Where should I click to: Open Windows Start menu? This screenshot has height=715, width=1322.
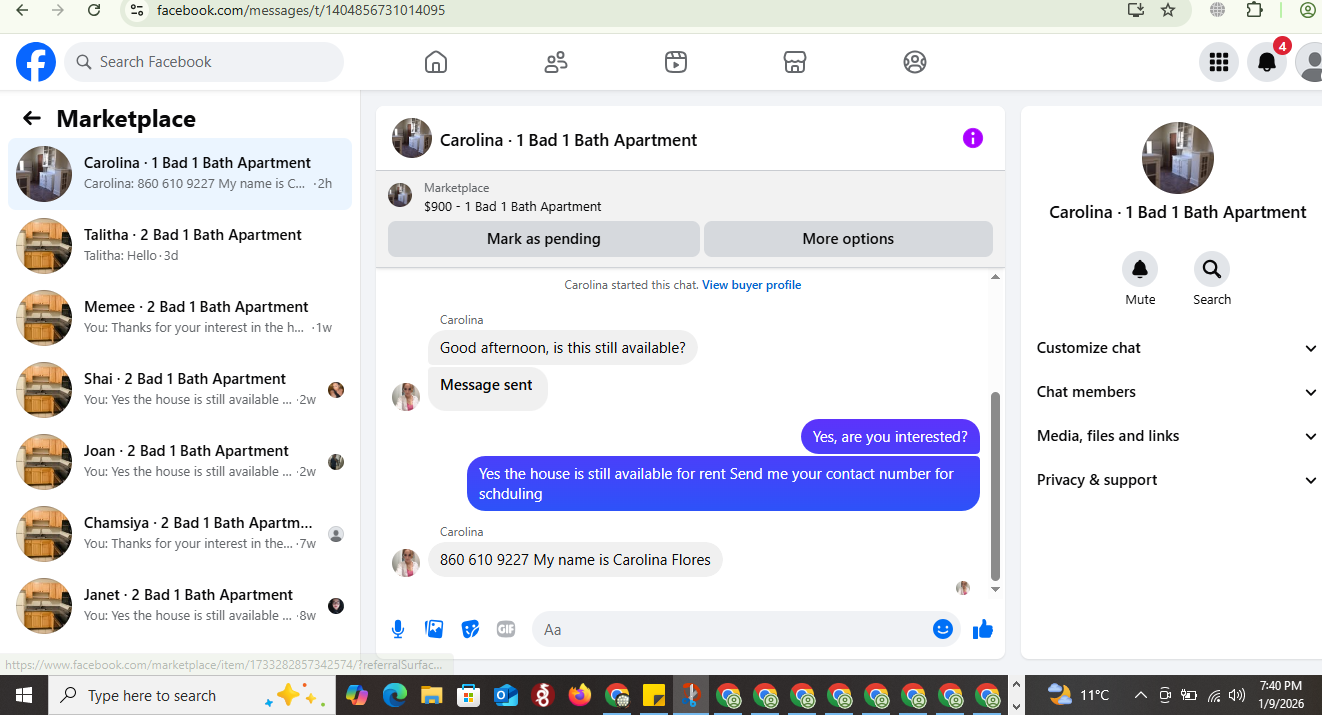pyautogui.click(x=24, y=695)
